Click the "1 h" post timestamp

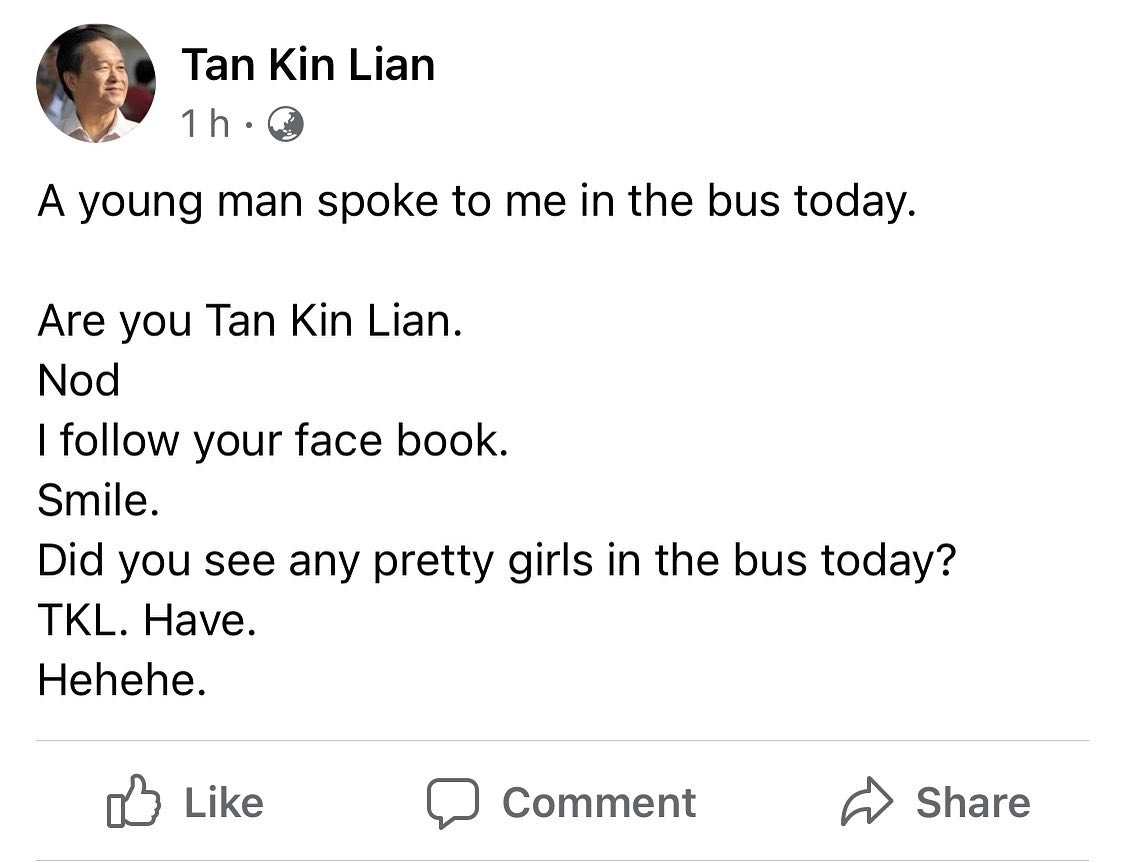click(x=205, y=124)
